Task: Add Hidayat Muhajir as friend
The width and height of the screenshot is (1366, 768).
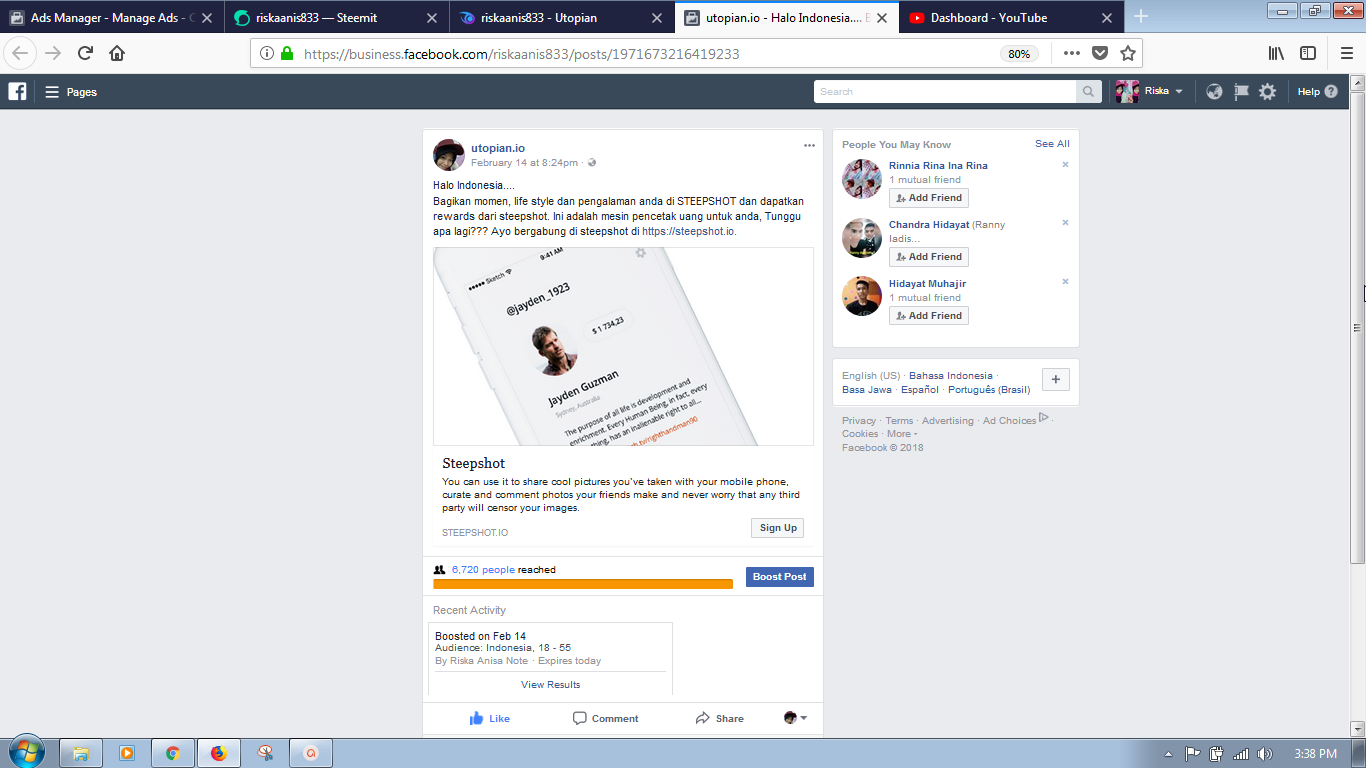Action: click(x=928, y=316)
